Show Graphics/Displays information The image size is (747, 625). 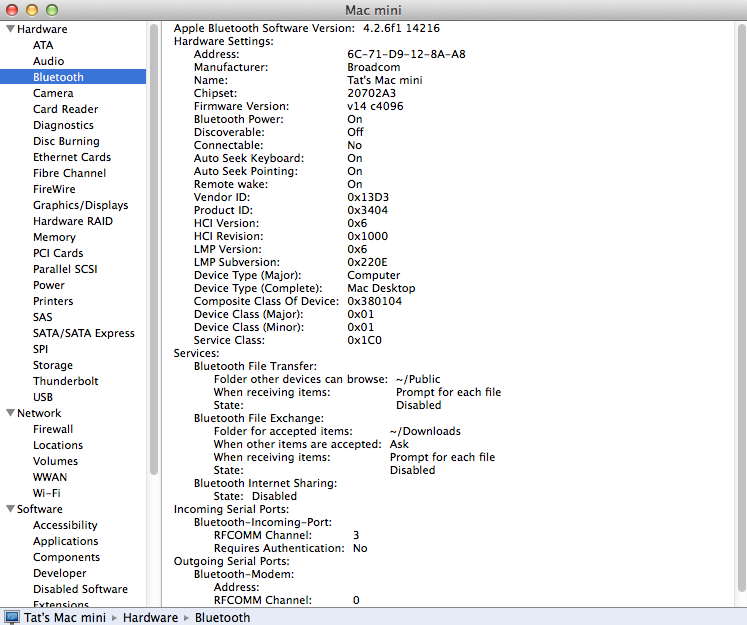click(x=80, y=205)
